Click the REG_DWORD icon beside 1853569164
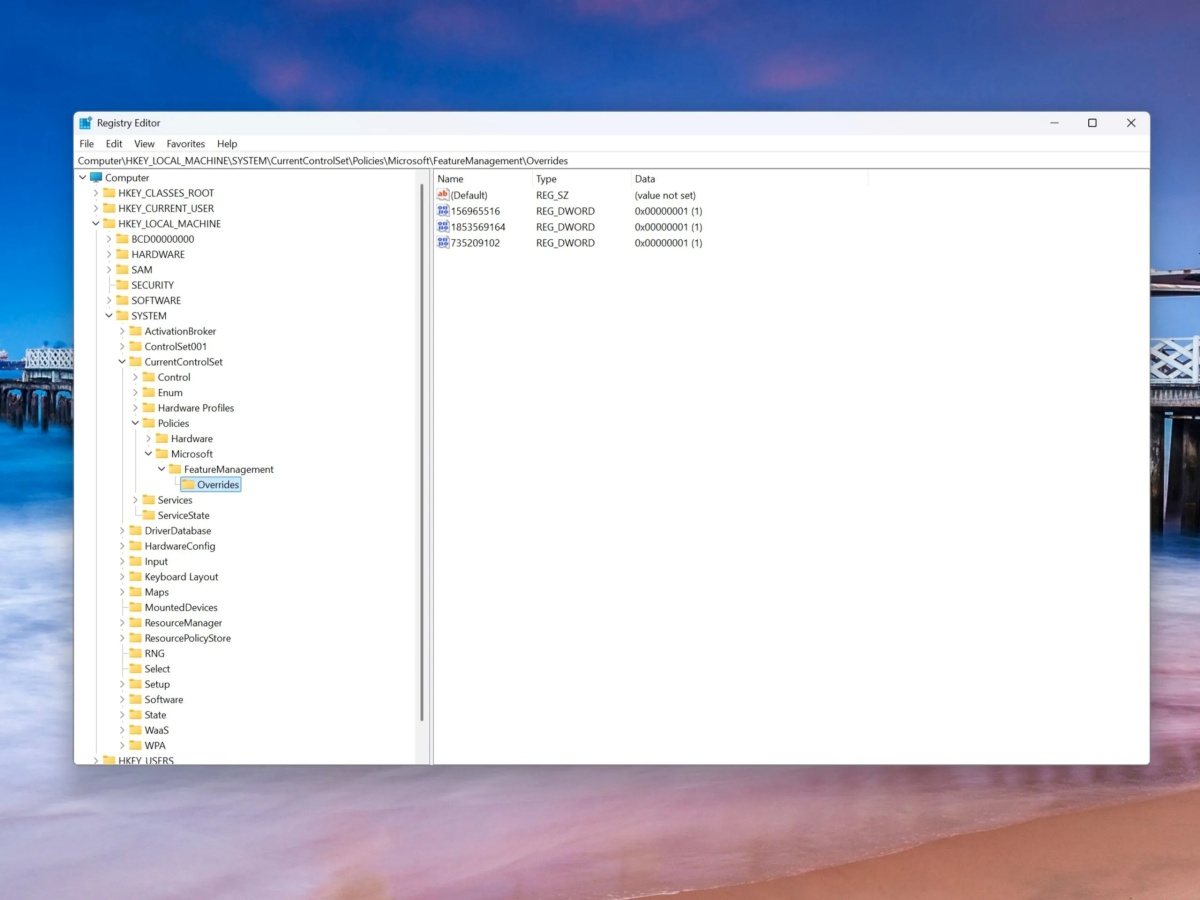 click(x=442, y=227)
